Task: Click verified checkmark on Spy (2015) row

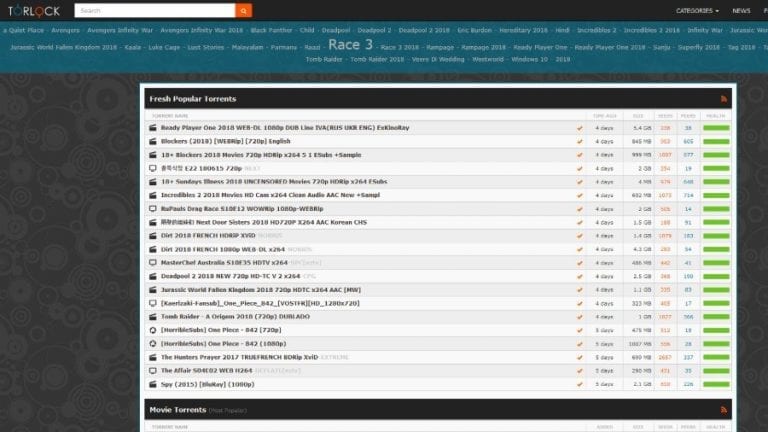Action: click(x=579, y=384)
